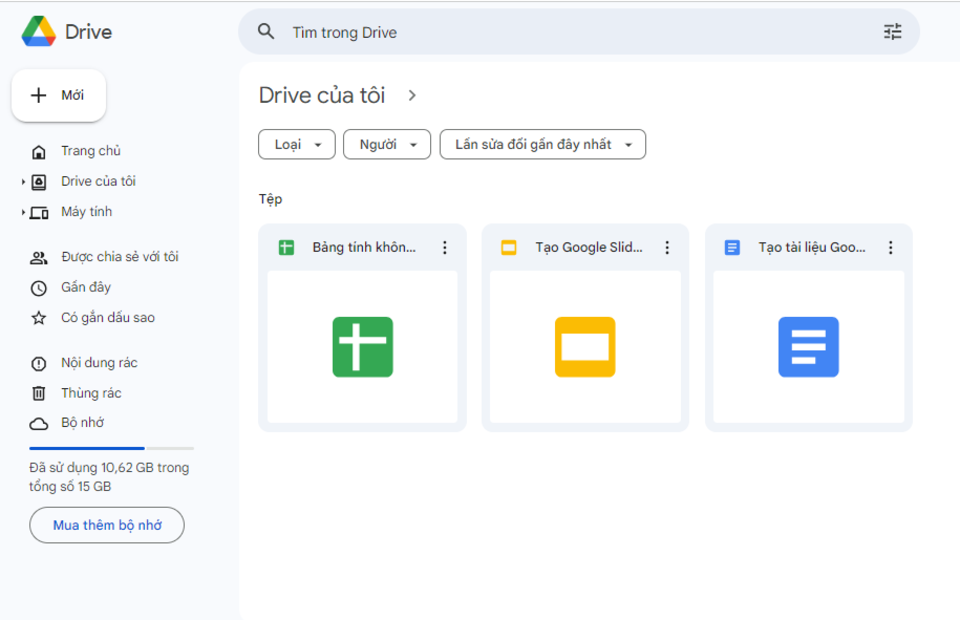Open Lần sửa đổi gần đây nhất dropdown
This screenshot has height=620, width=960.
[542, 145]
